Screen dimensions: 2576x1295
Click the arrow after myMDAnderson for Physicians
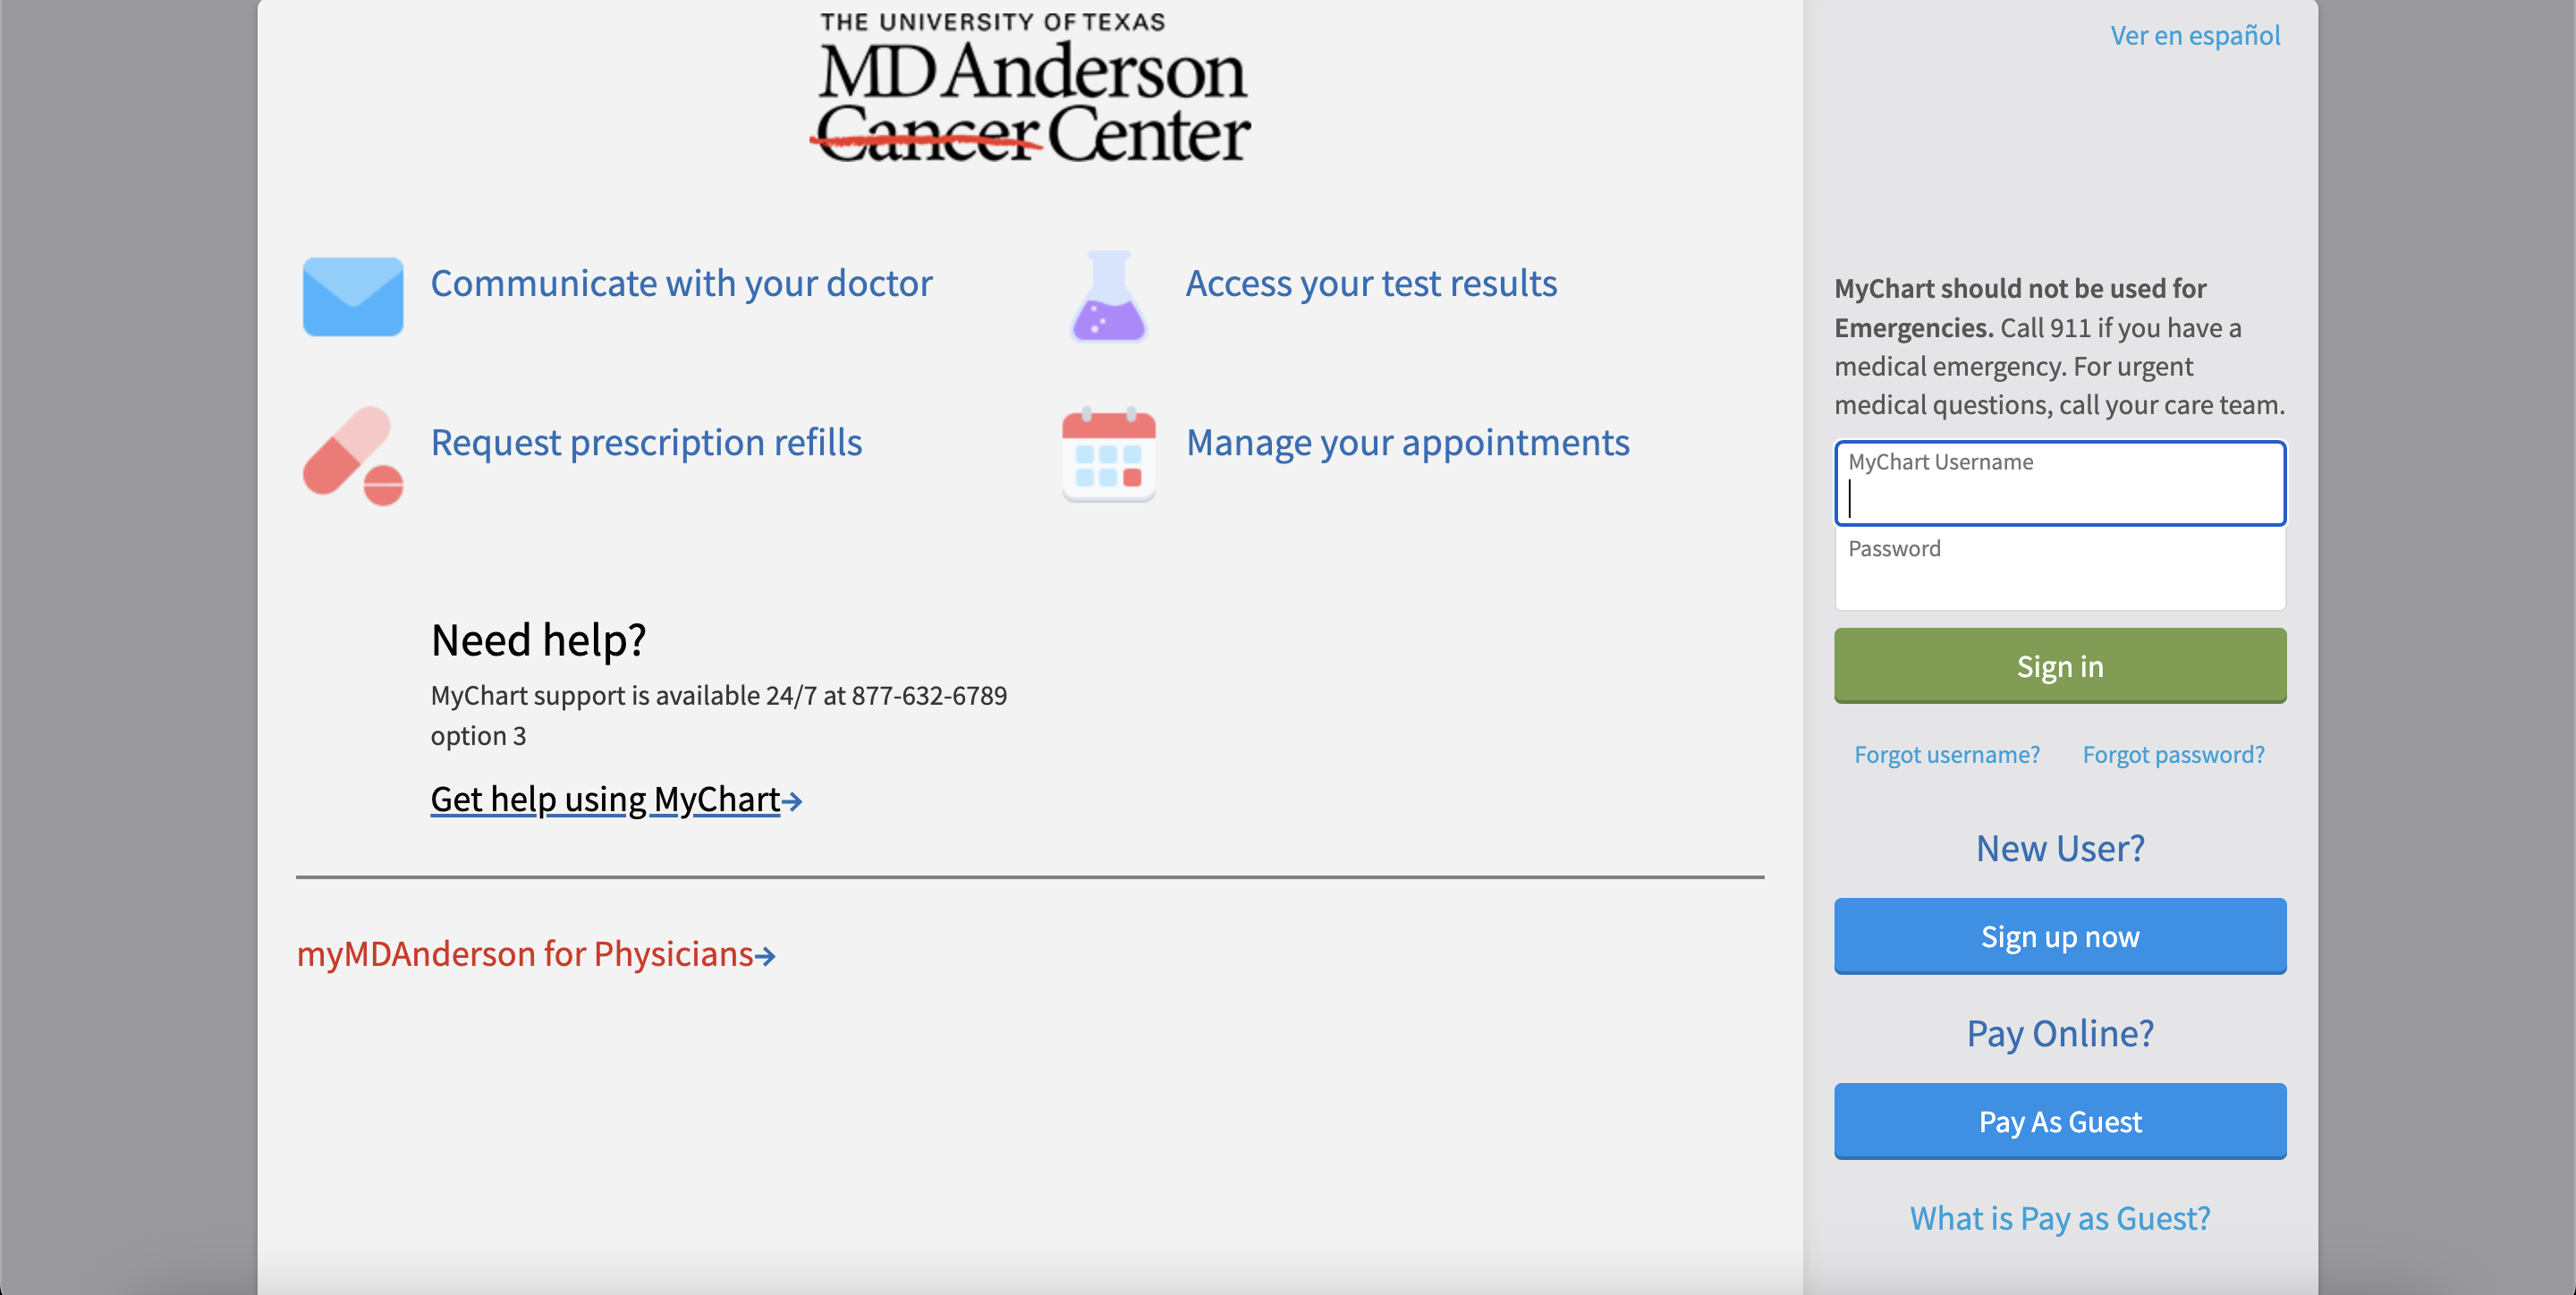coord(765,956)
